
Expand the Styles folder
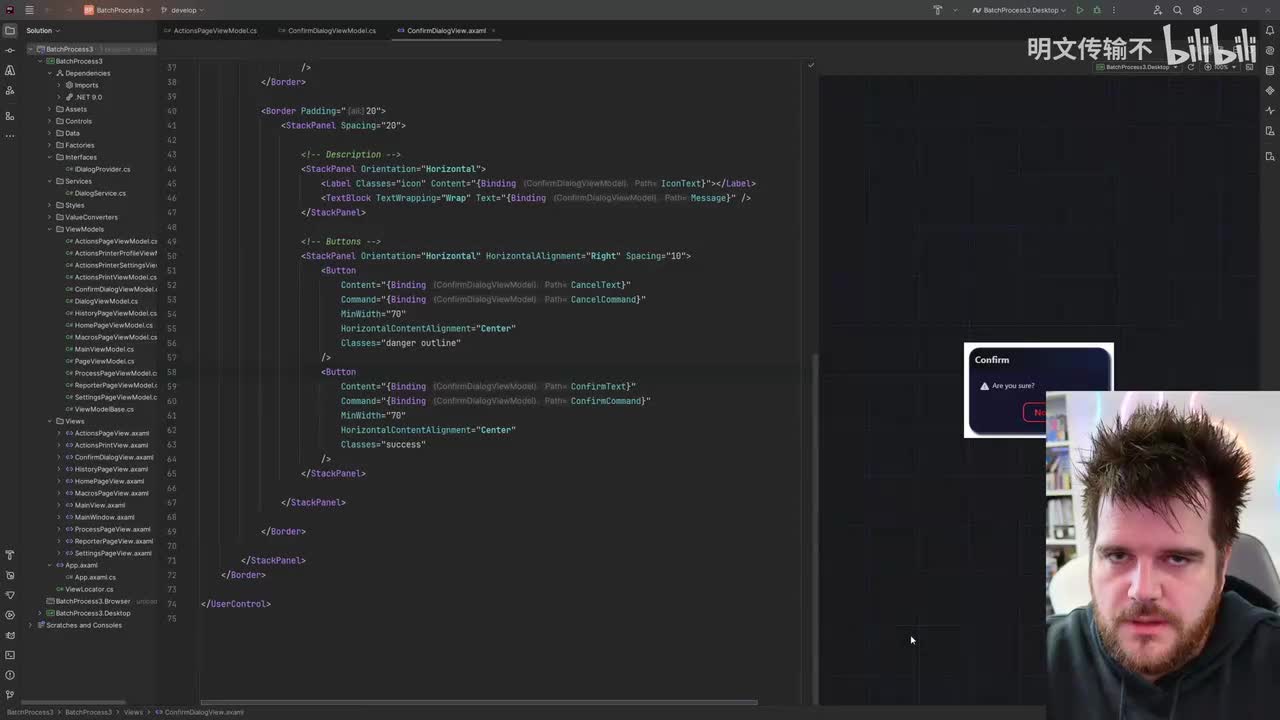tap(50, 205)
